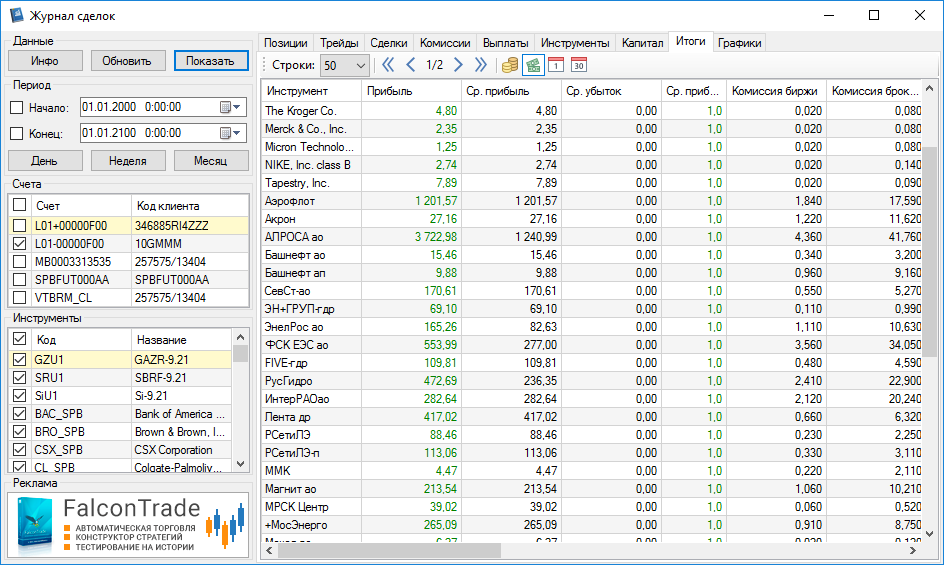This screenshot has width=944, height=565.
Task: Switch to the Графики tab
Action: [x=739, y=43]
